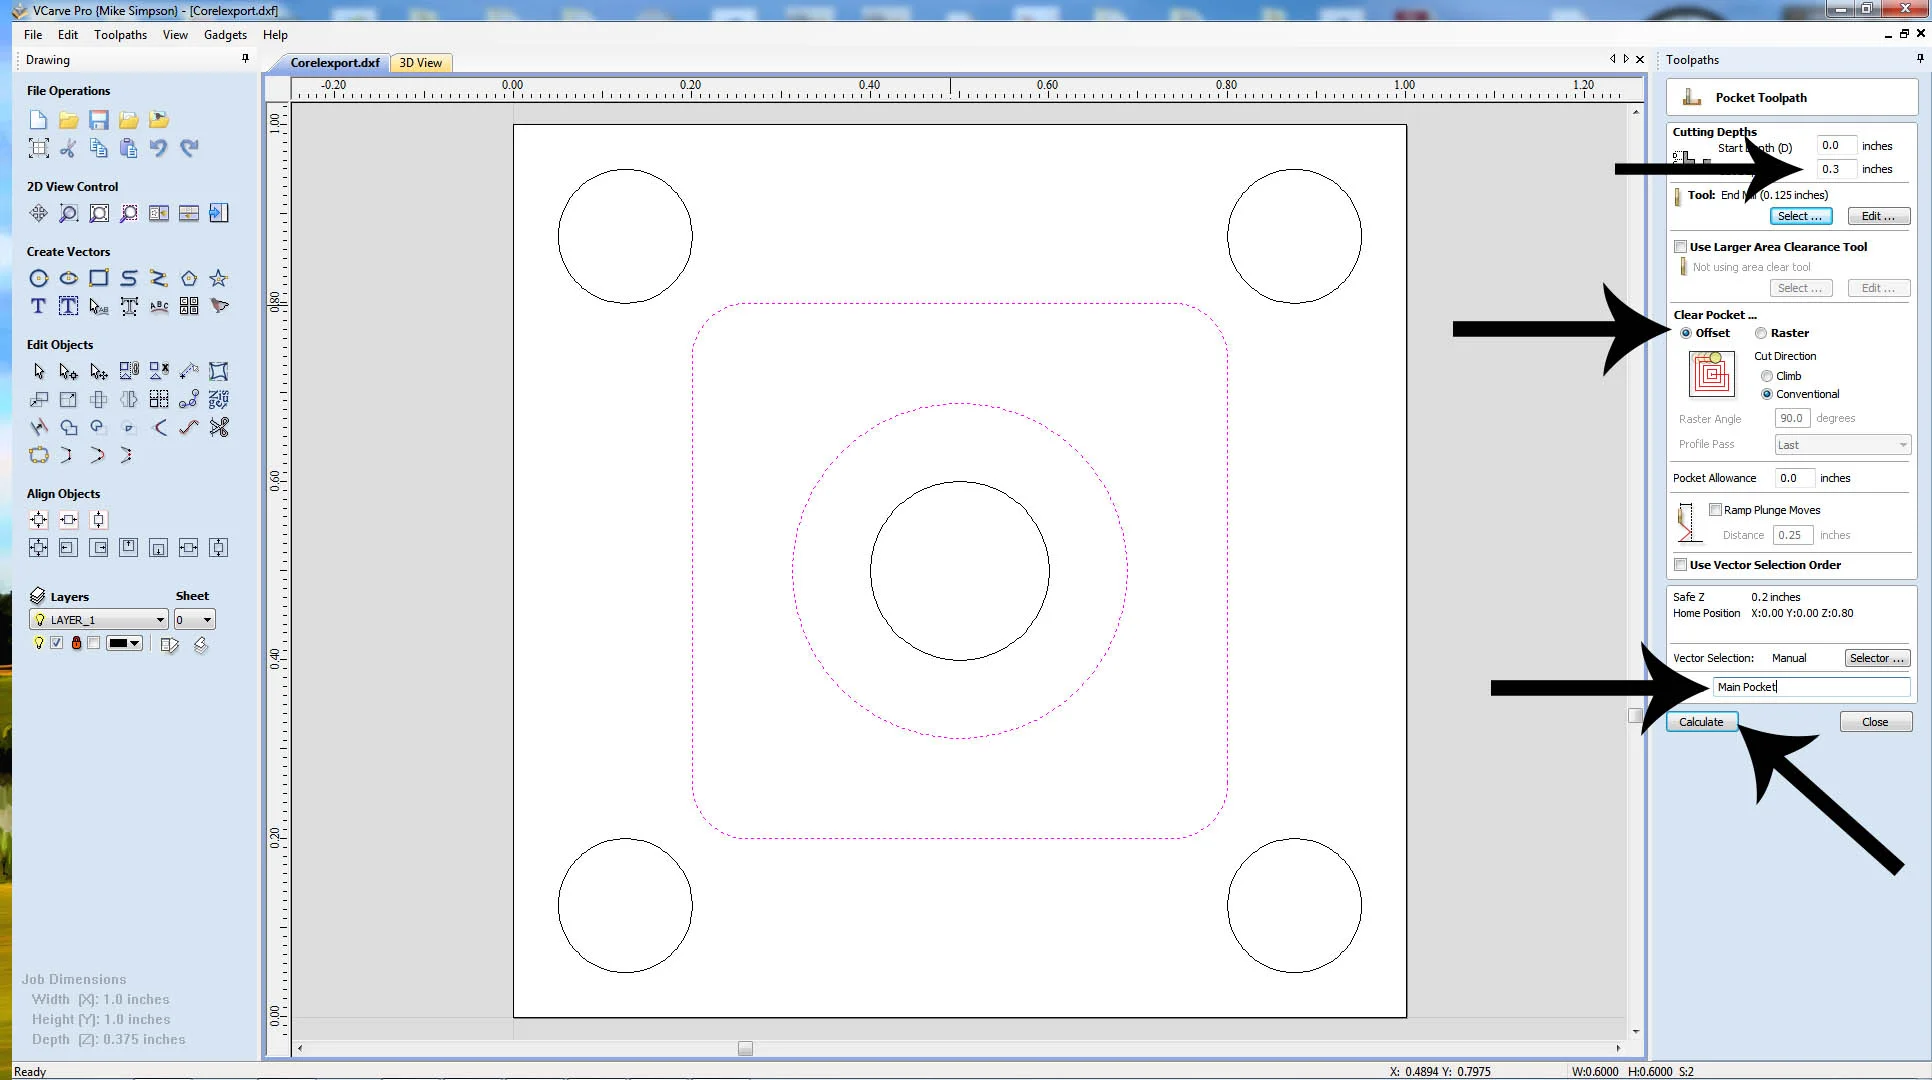Click the Undo arrow icon
The width and height of the screenshot is (1932, 1080).
(158, 148)
